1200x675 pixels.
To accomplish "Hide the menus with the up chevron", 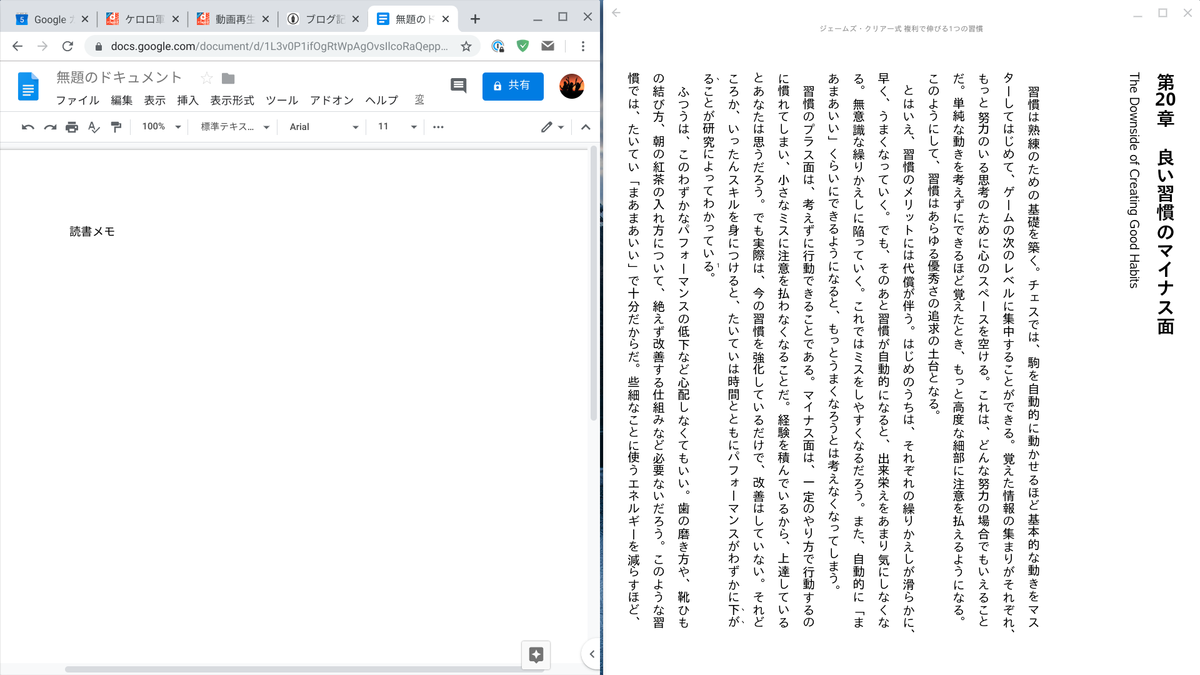I will coord(586,127).
